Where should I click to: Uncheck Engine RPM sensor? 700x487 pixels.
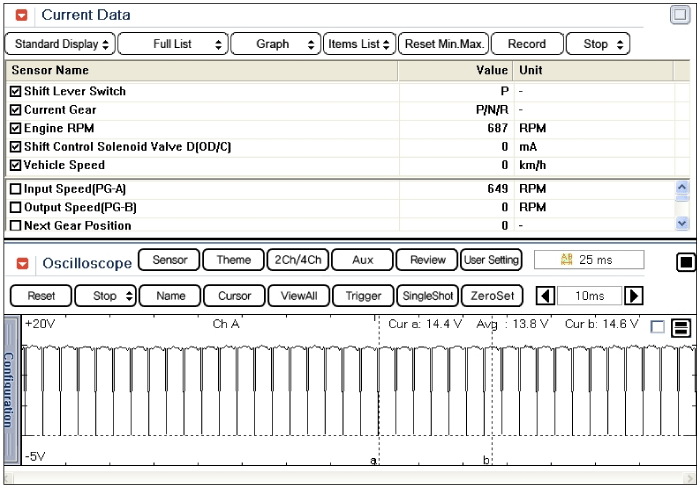click(x=15, y=129)
